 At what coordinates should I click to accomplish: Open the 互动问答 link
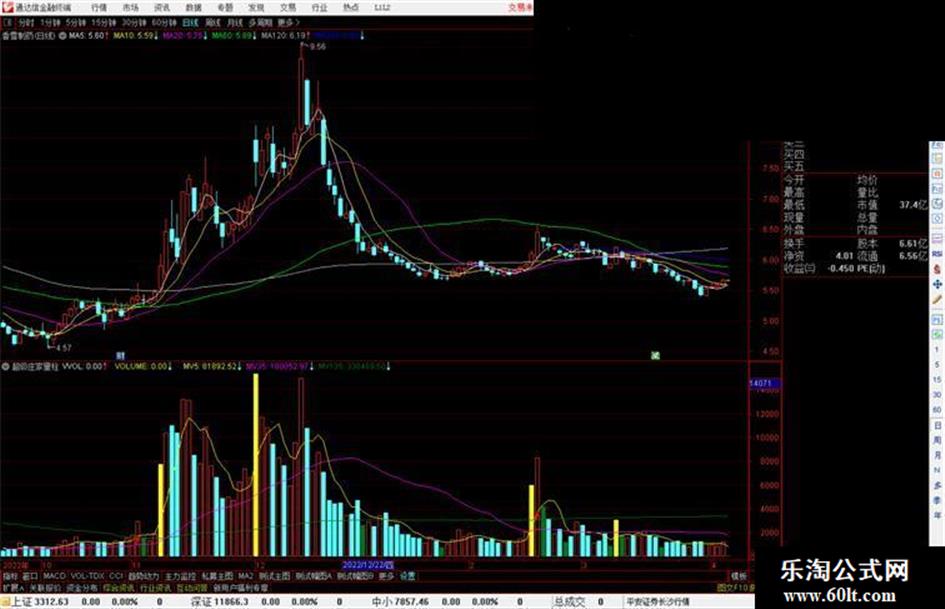pos(192,587)
